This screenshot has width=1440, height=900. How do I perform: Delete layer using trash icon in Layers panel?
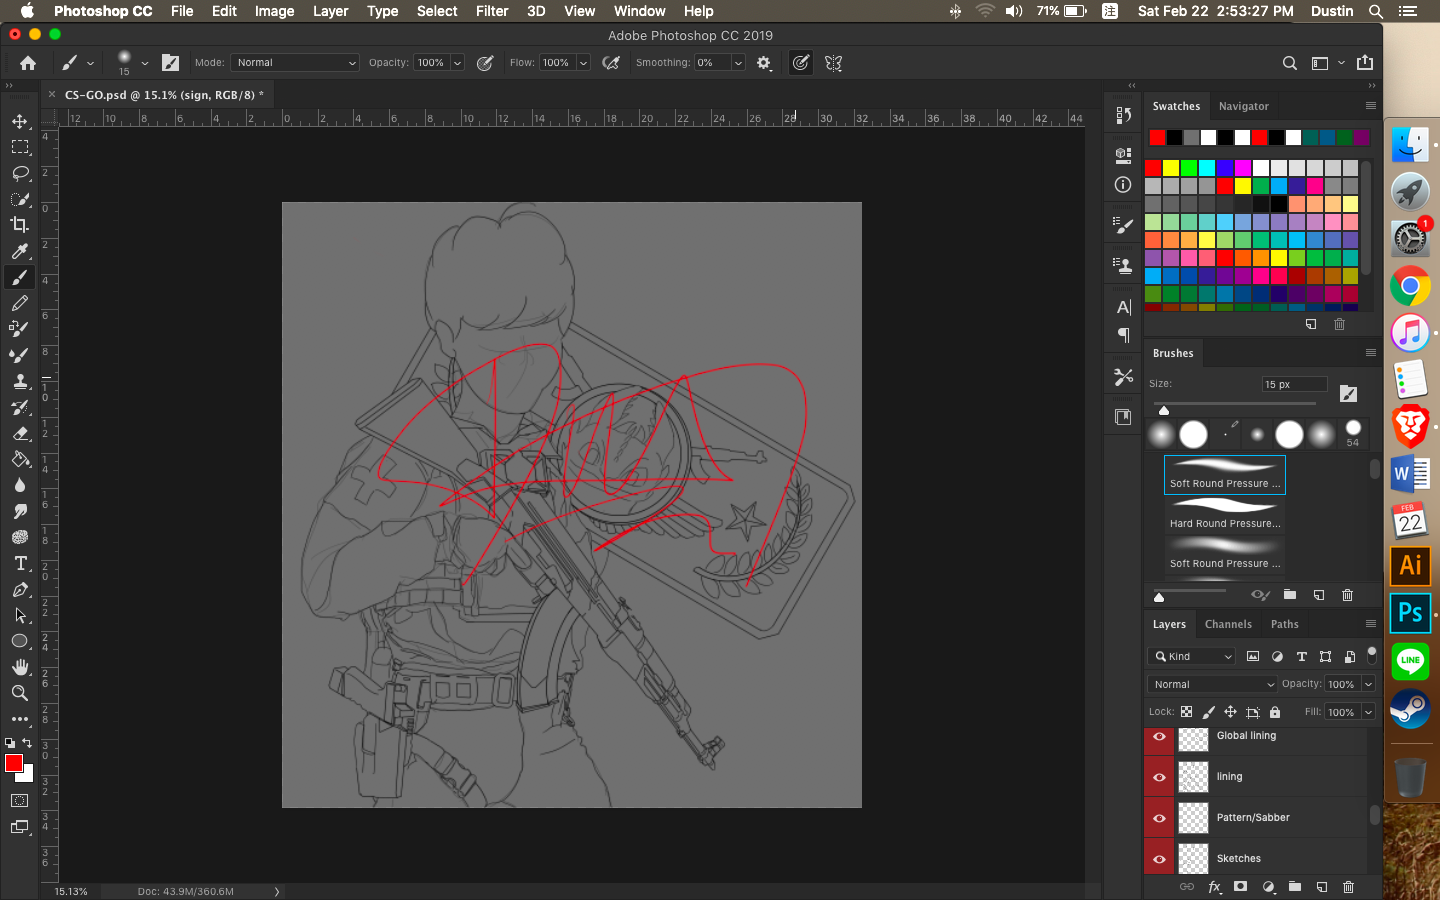(1348, 887)
